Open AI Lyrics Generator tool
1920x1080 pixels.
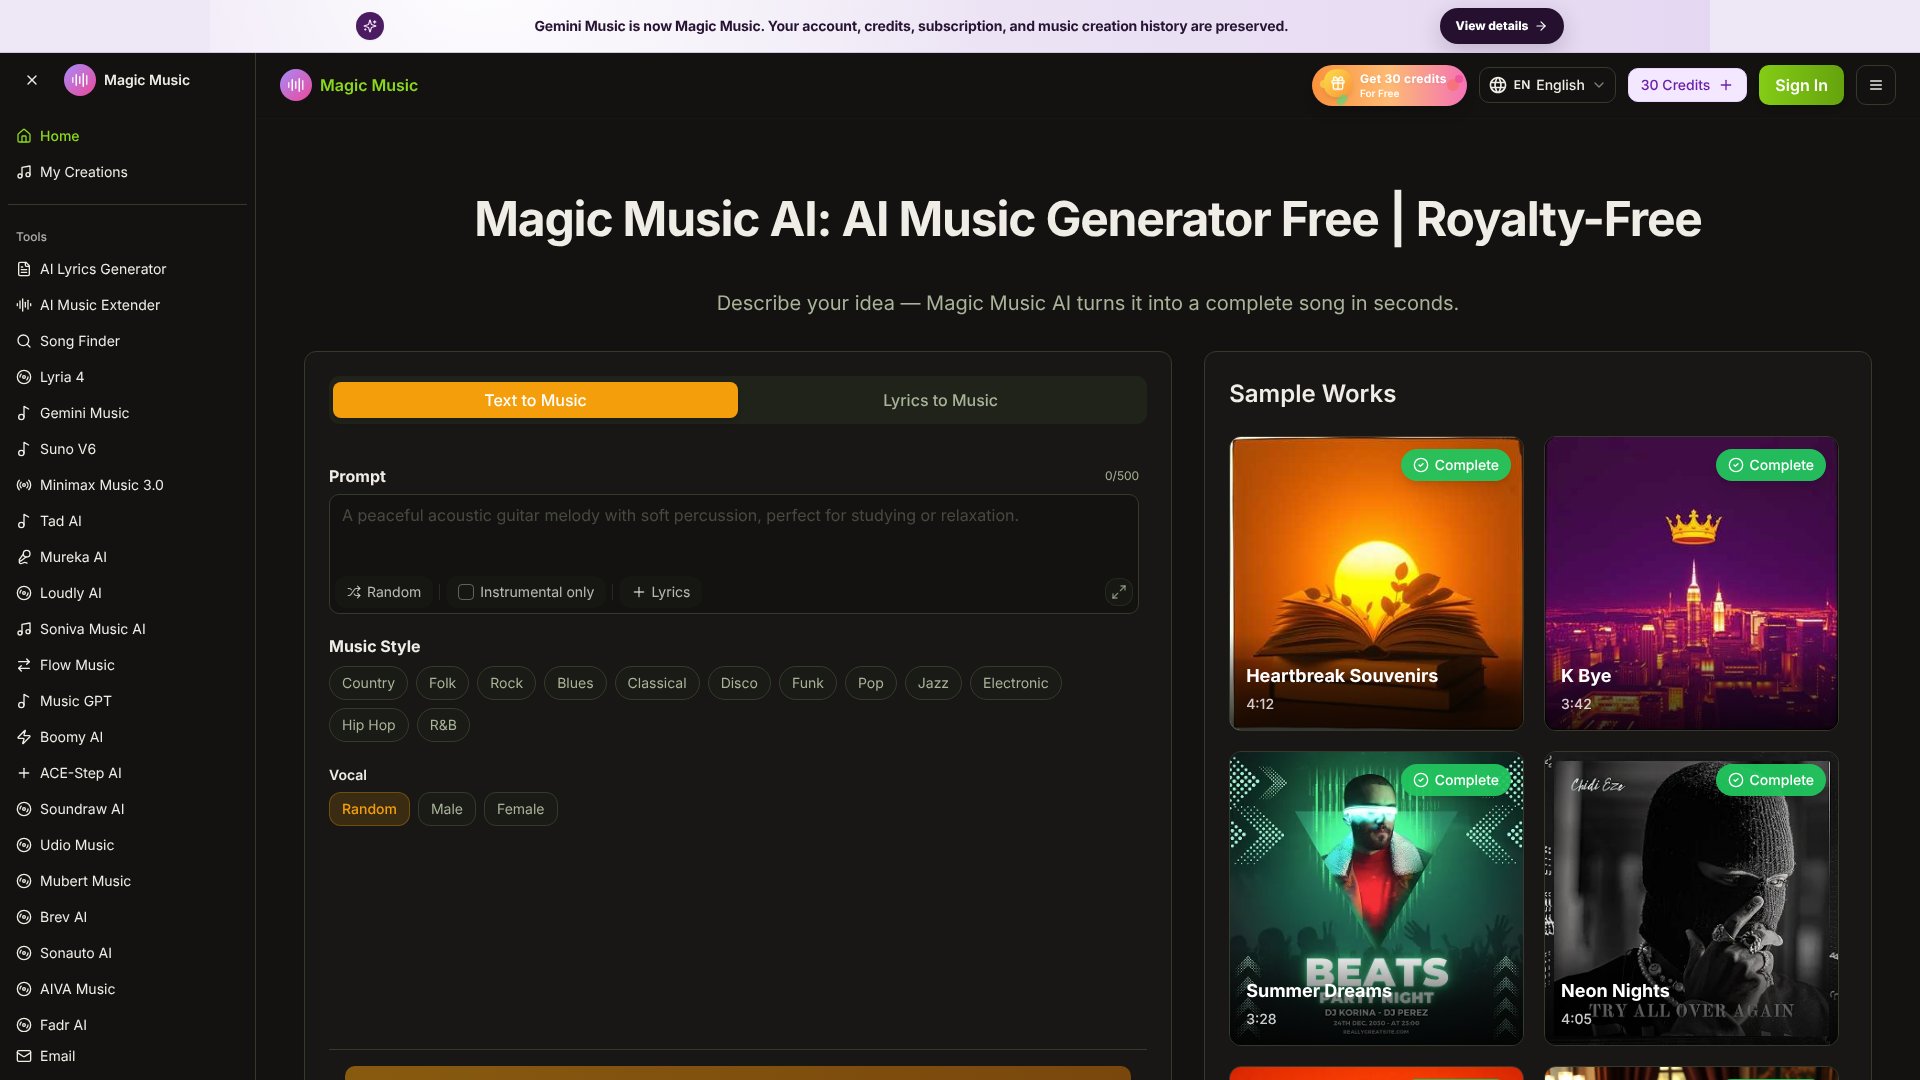click(127, 269)
